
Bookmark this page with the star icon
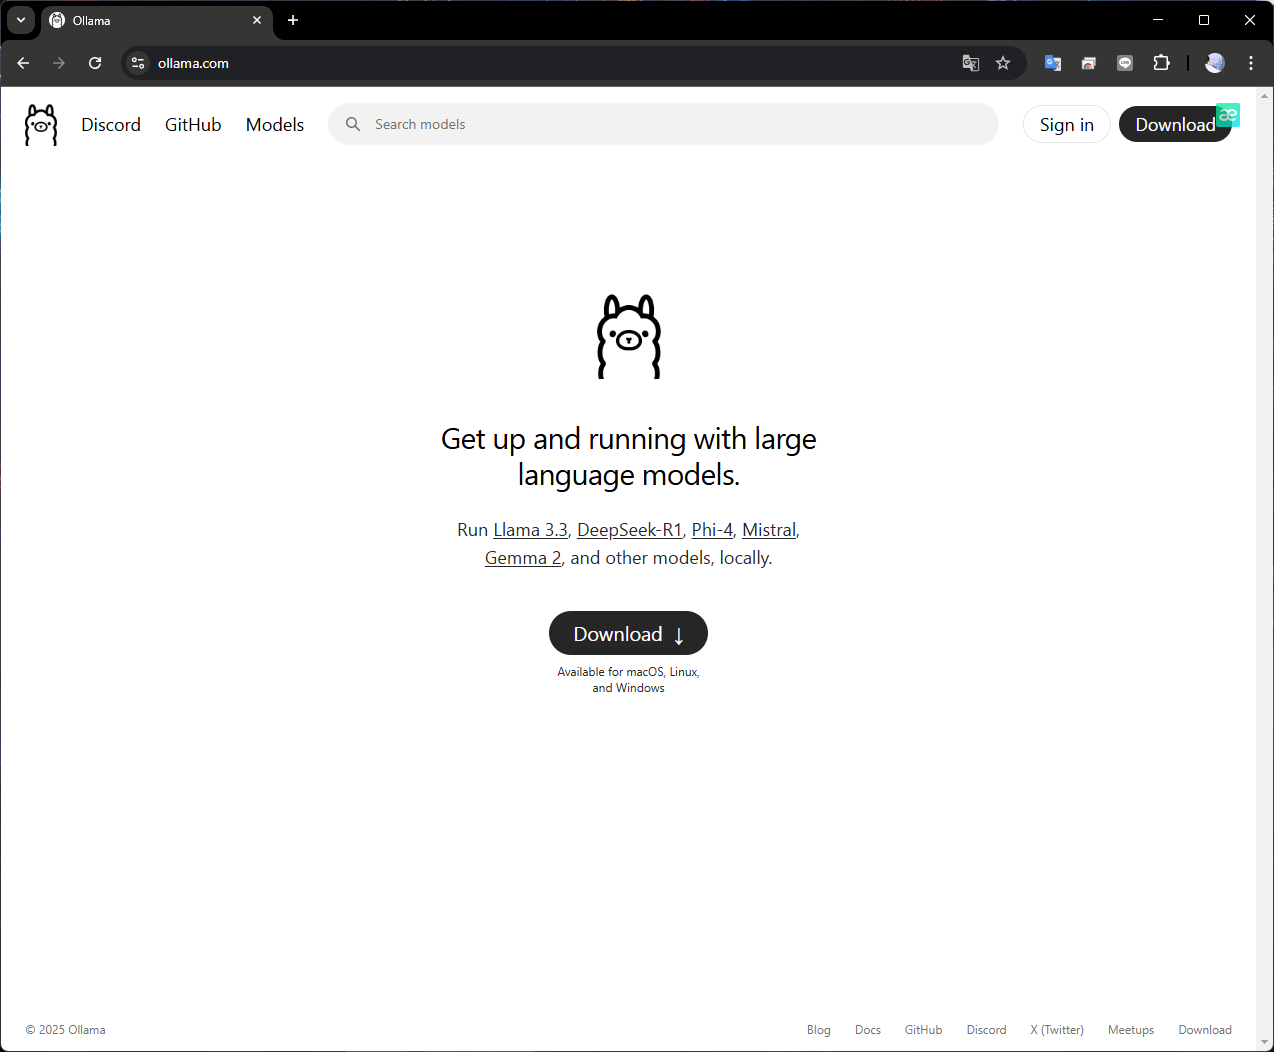(1003, 63)
